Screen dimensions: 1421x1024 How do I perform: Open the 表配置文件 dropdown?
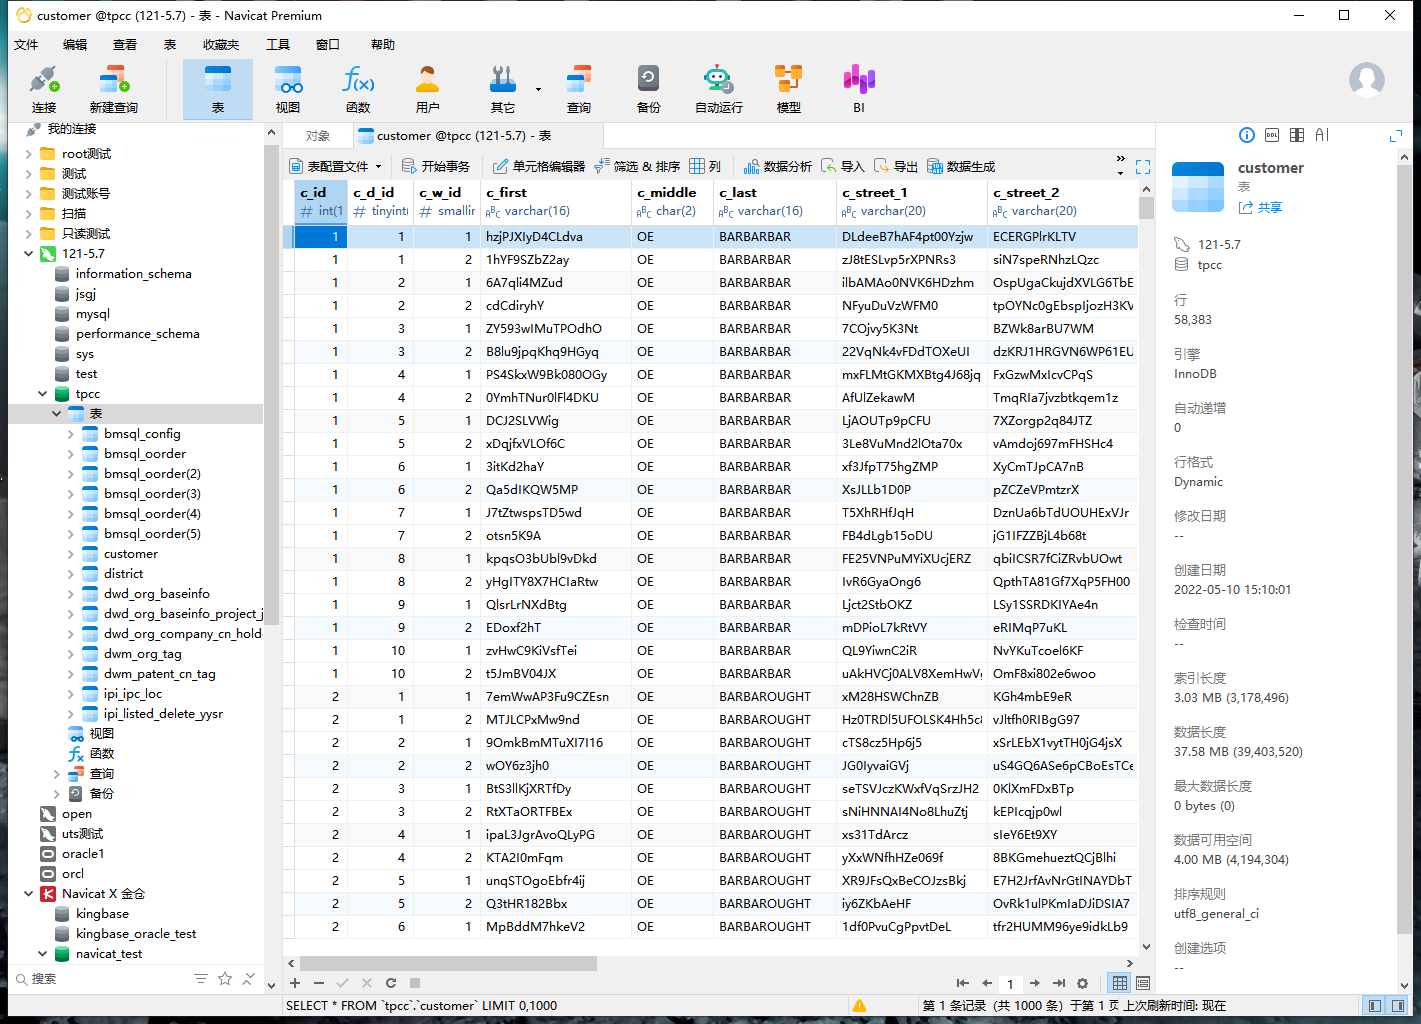[336, 167]
